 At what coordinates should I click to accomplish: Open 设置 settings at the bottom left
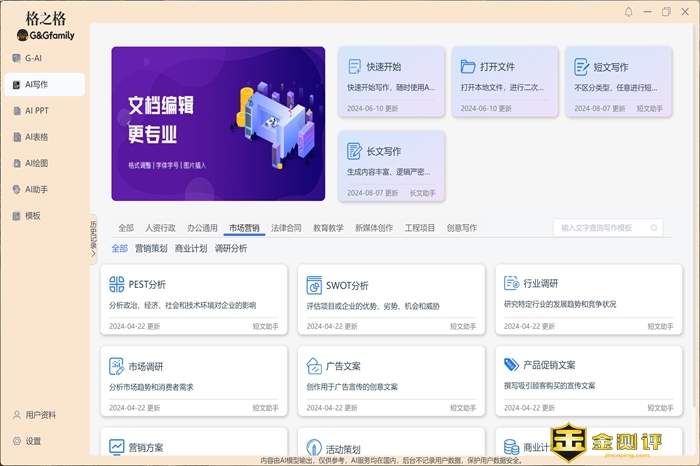tap(33, 441)
